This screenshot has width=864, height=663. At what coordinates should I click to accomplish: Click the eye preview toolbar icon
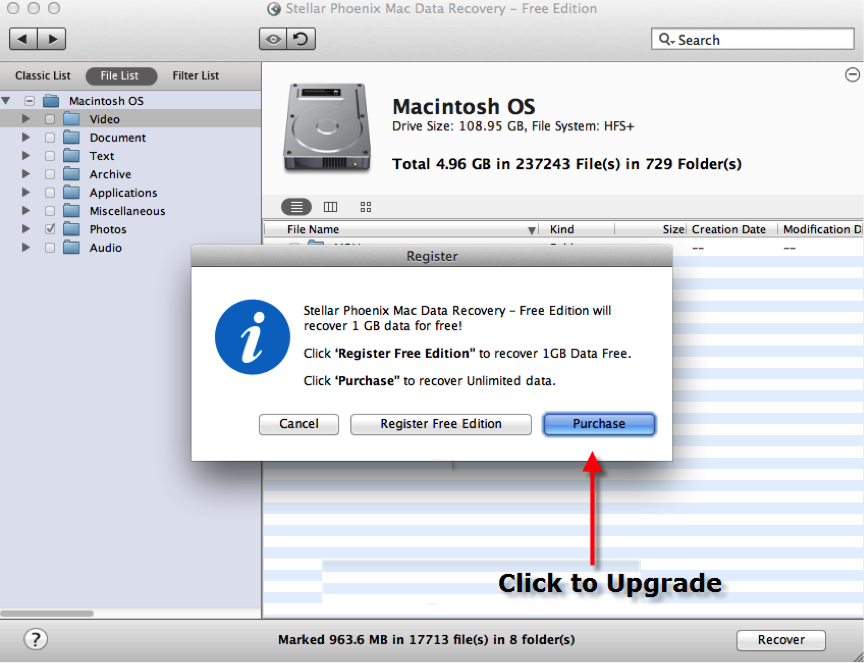click(273, 39)
